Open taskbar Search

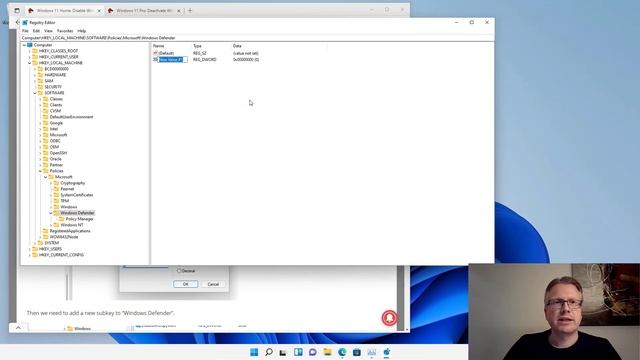(x=269, y=352)
